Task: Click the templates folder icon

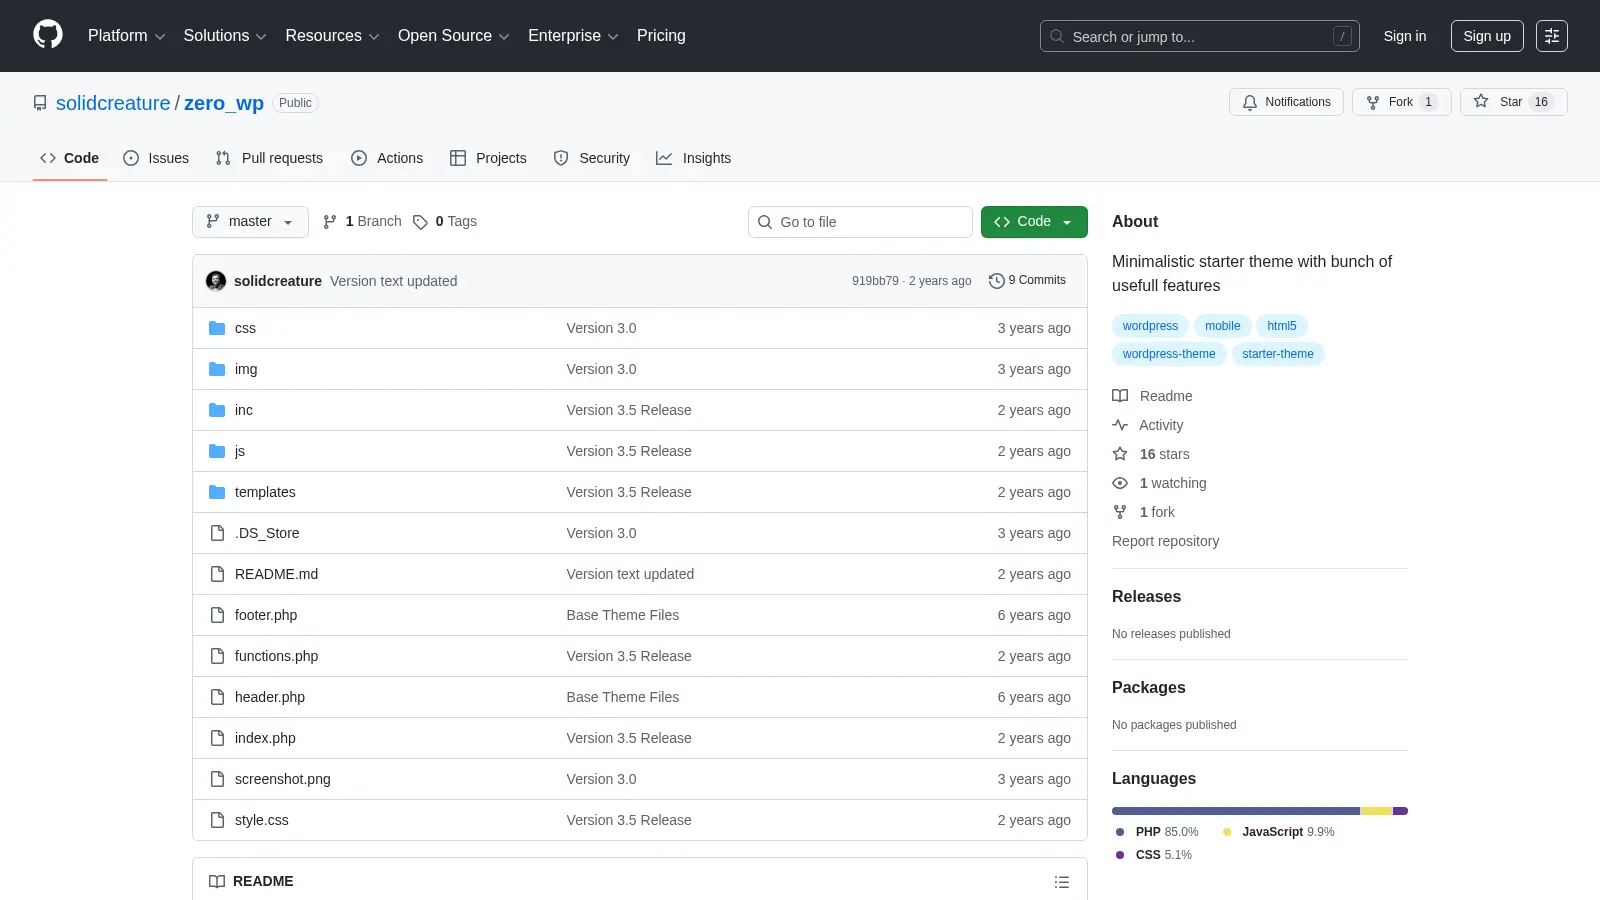Action: click(217, 492)
